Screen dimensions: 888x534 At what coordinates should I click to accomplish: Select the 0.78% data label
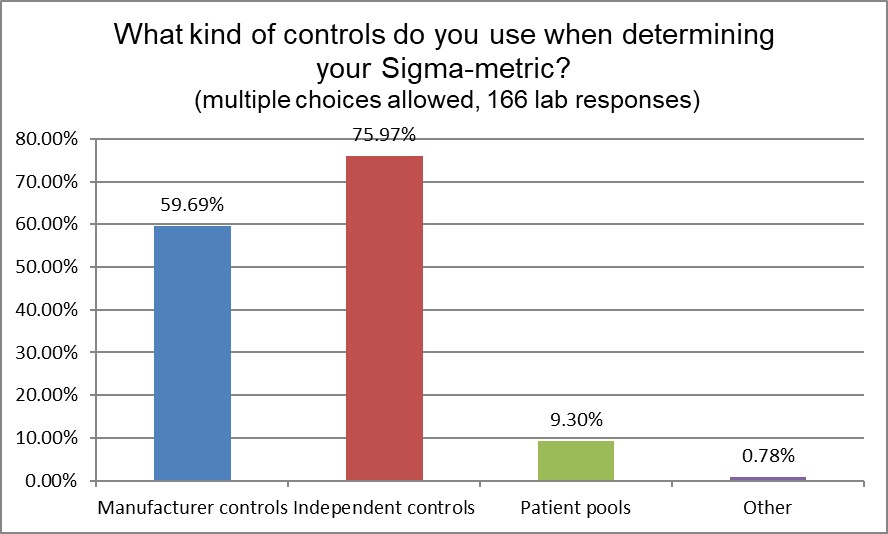(767, 457)
